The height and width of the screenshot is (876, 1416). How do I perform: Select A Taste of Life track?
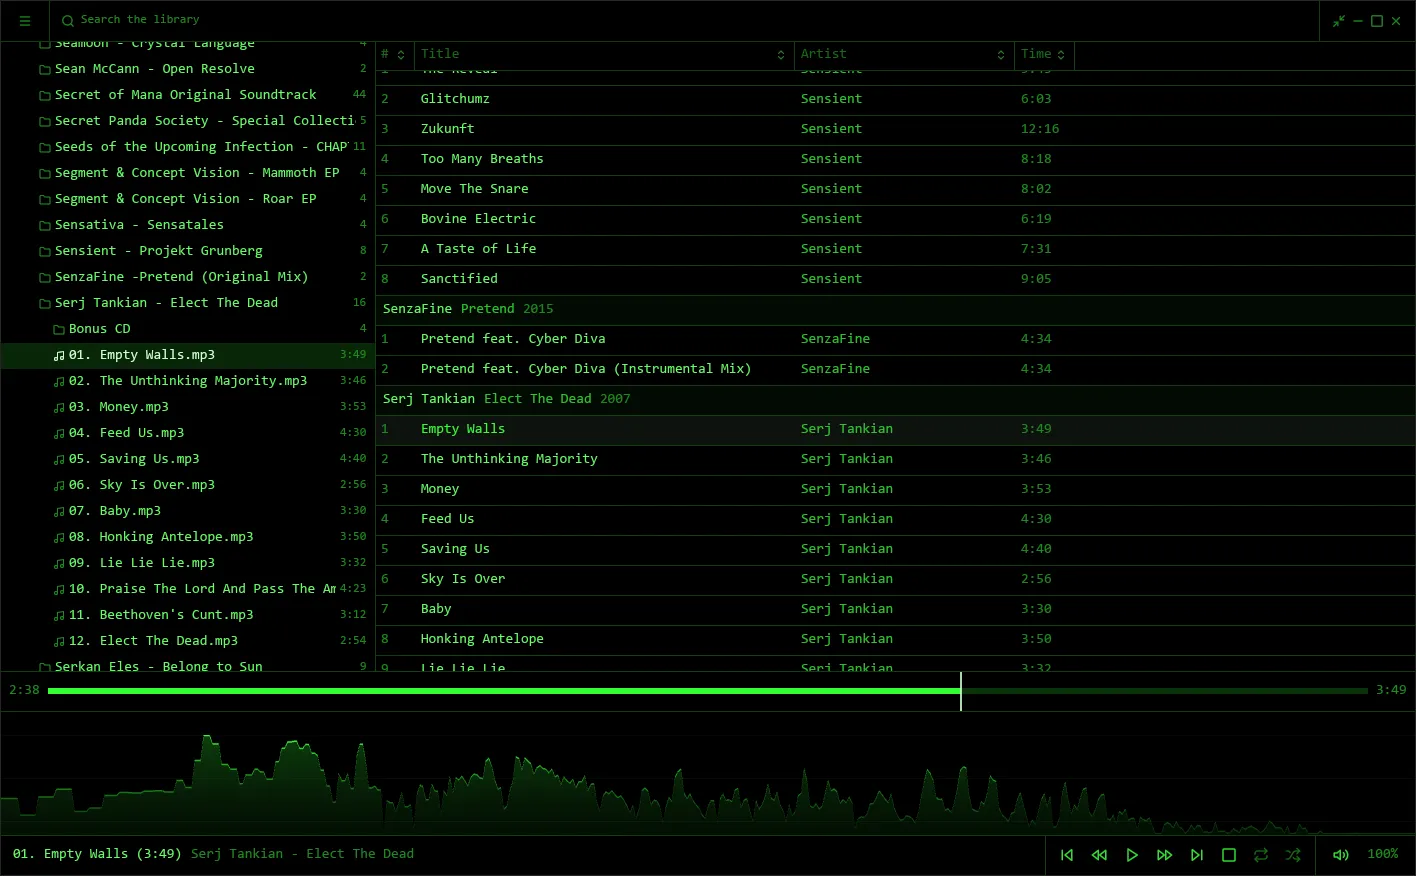click(895, 249)
